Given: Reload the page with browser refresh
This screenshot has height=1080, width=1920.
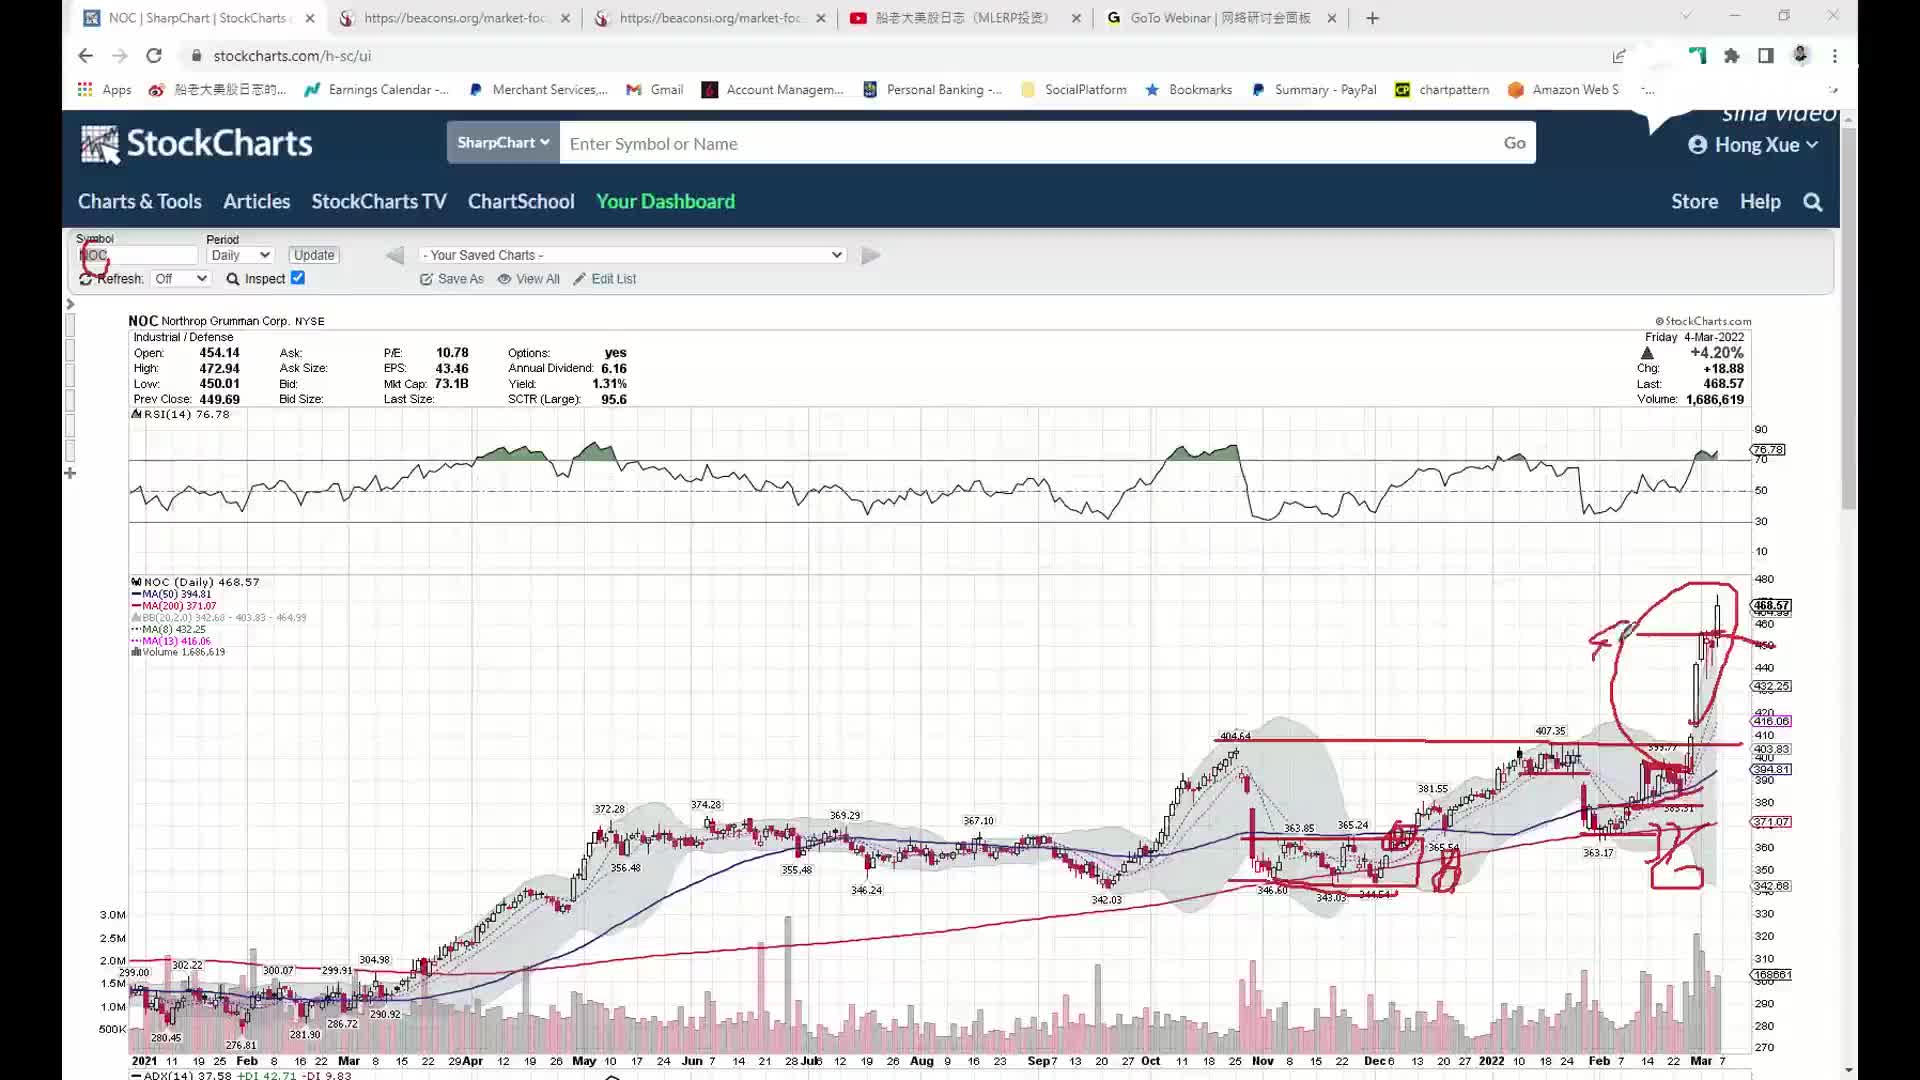Looking at the screenshot, I should click(154, 56).
